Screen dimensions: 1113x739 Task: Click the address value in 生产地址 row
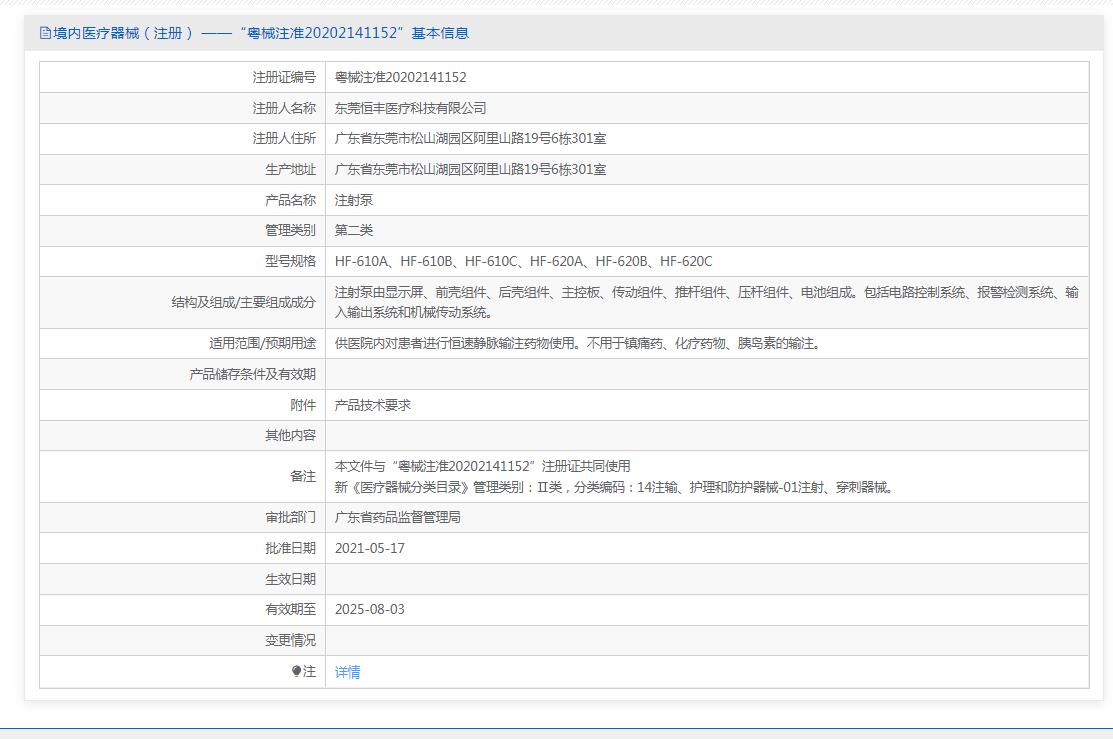click(x=470, y=169)
